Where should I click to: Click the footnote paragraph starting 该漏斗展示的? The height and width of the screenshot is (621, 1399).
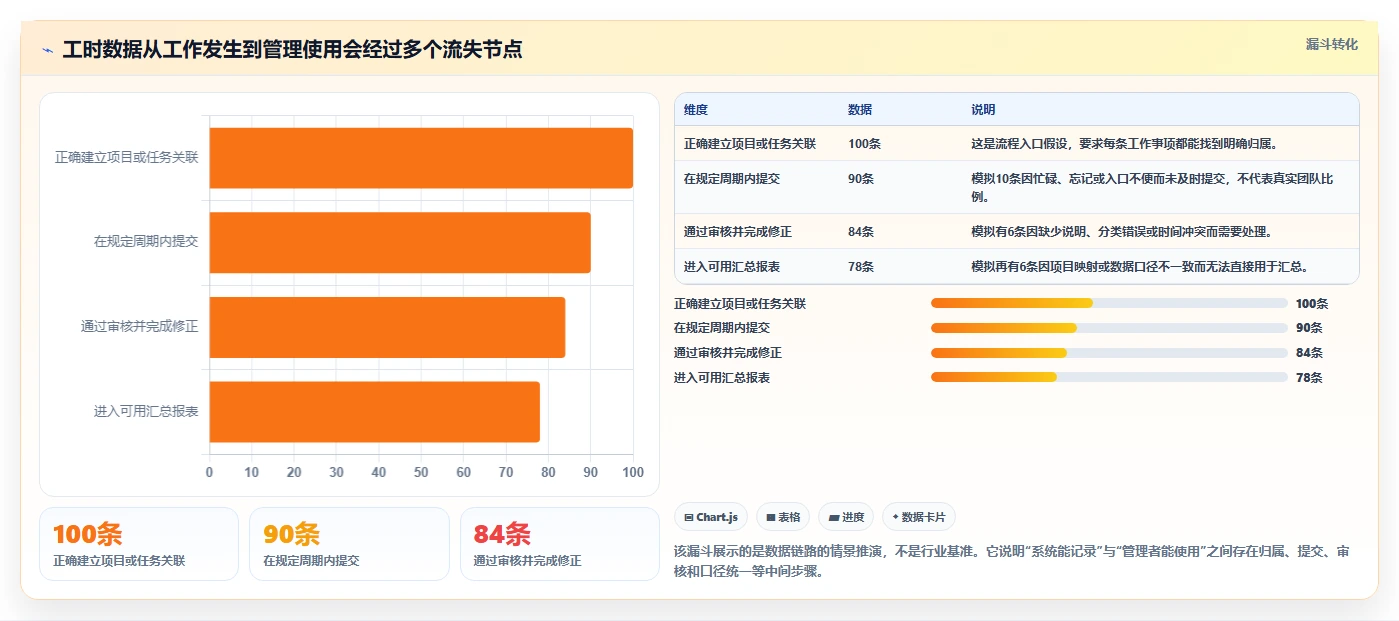click(1013, 562)
